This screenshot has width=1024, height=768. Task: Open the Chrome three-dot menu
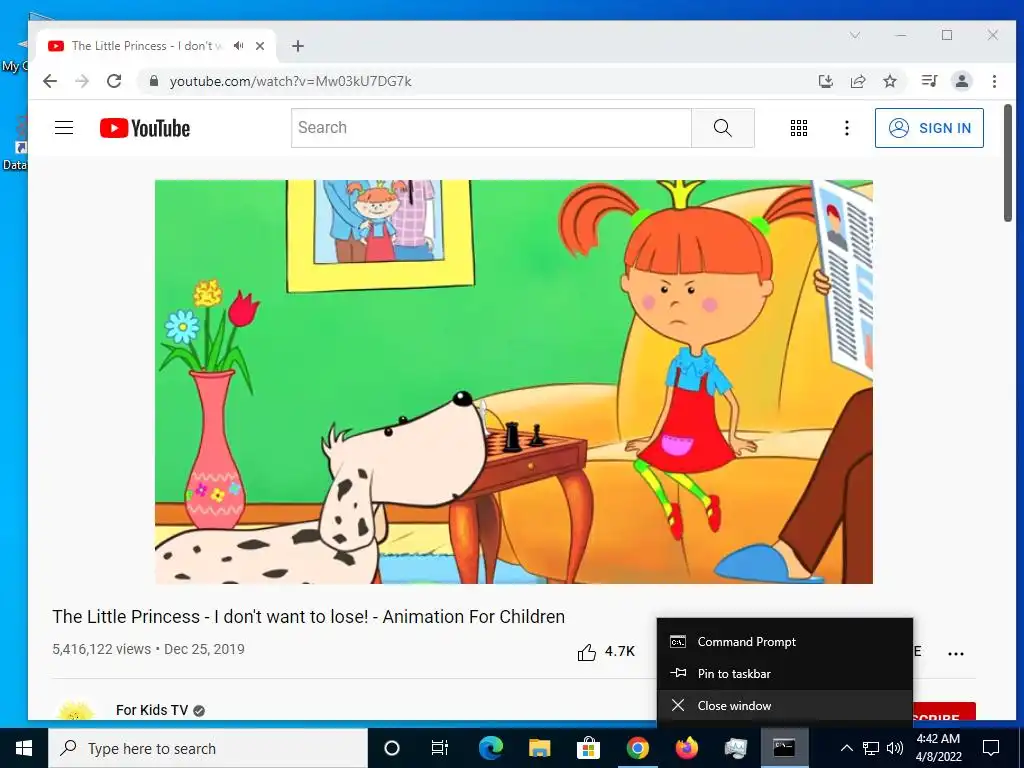tap(994, 81)
